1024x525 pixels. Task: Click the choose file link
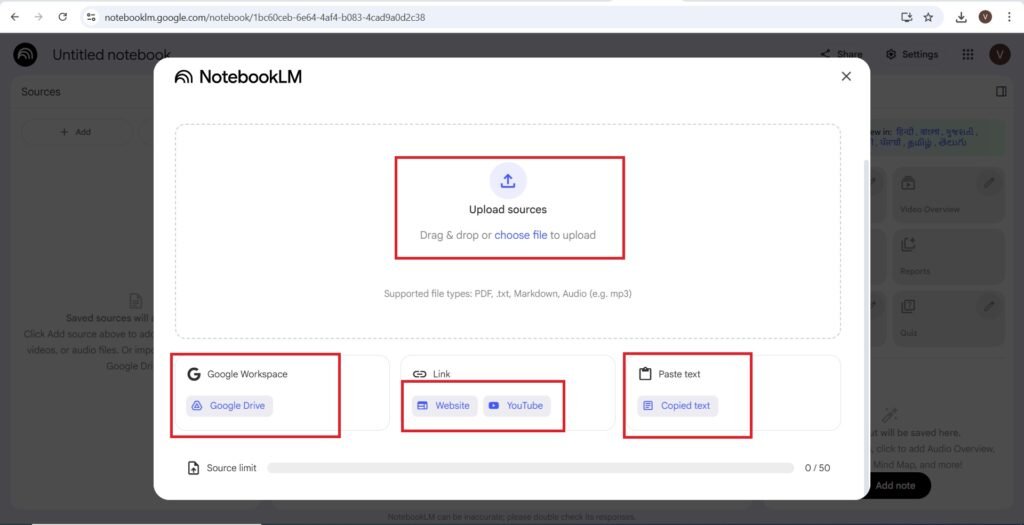[520, 235]
